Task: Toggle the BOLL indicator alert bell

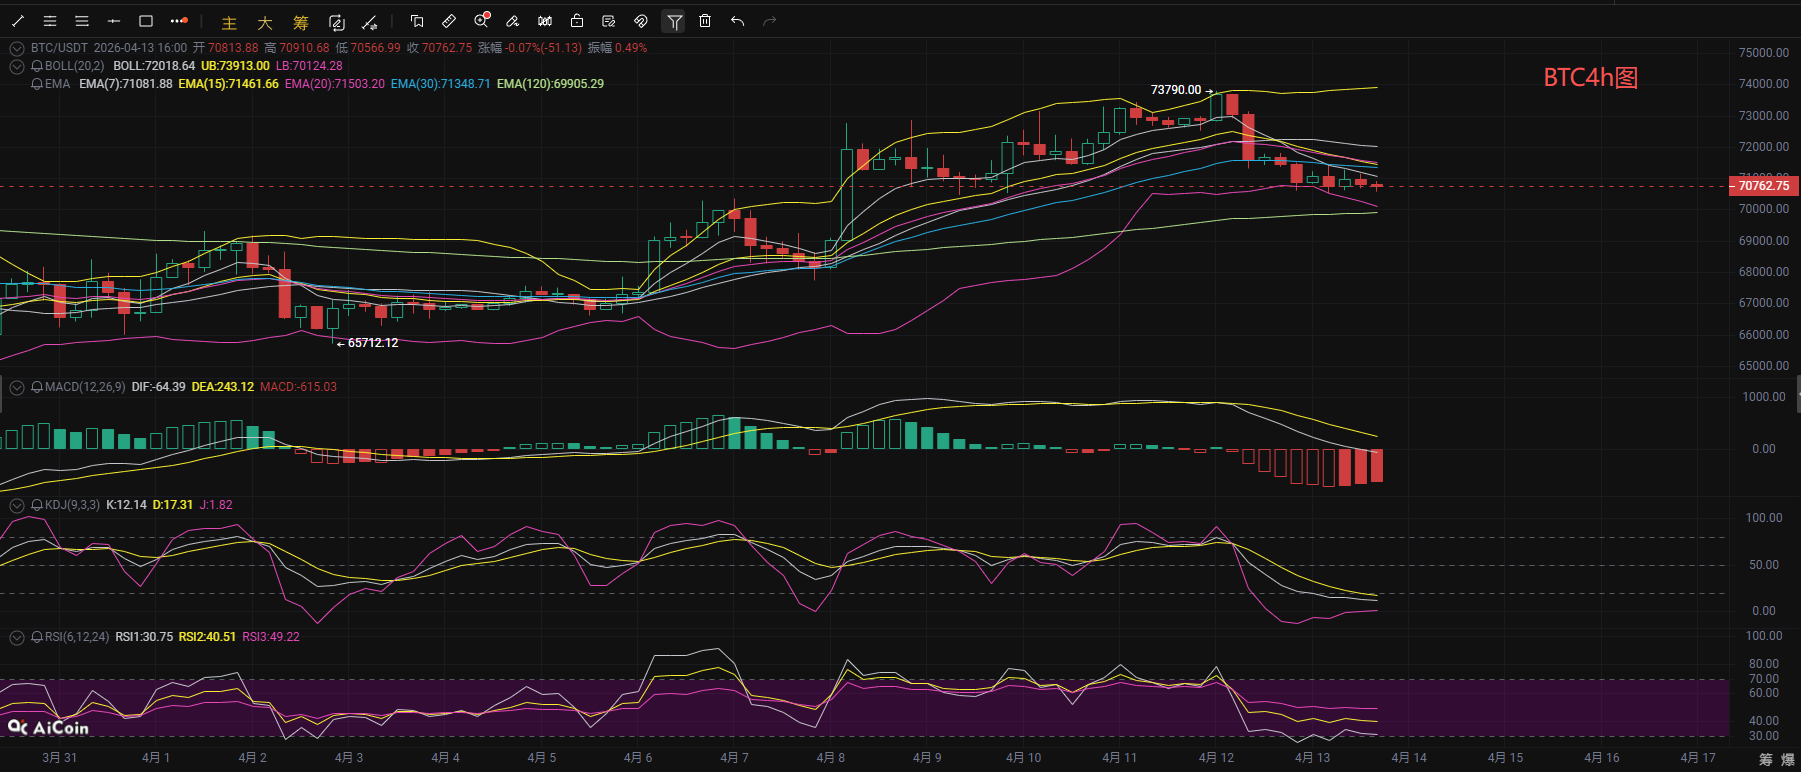Action: (37, 66)
